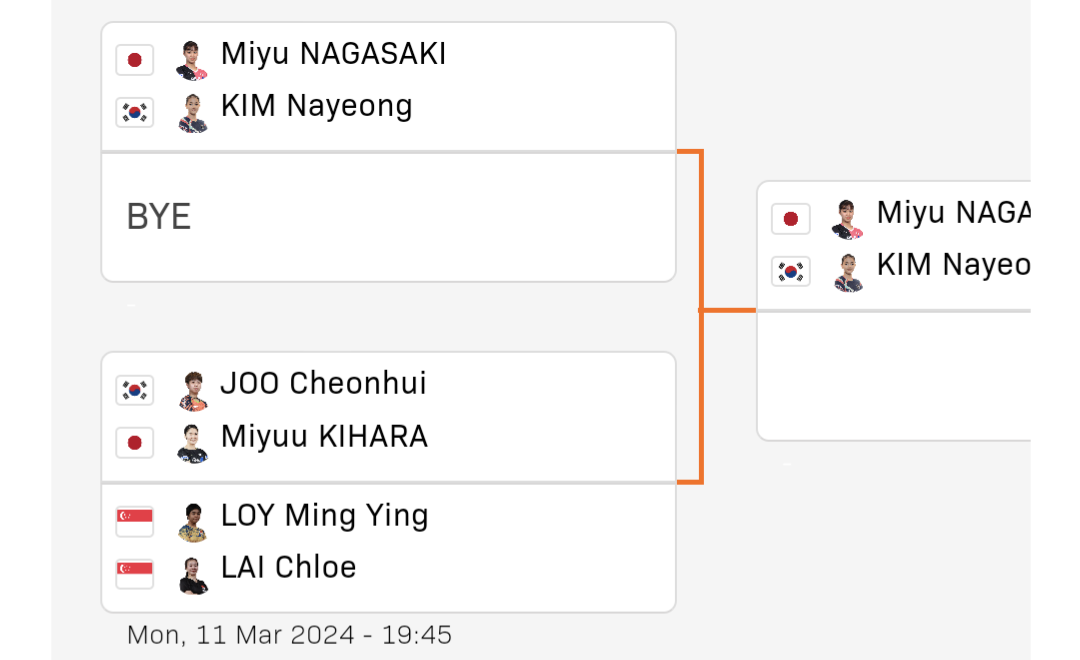
Task: Click Korea flag beside JOO Cheonhui
Action: 134,391
